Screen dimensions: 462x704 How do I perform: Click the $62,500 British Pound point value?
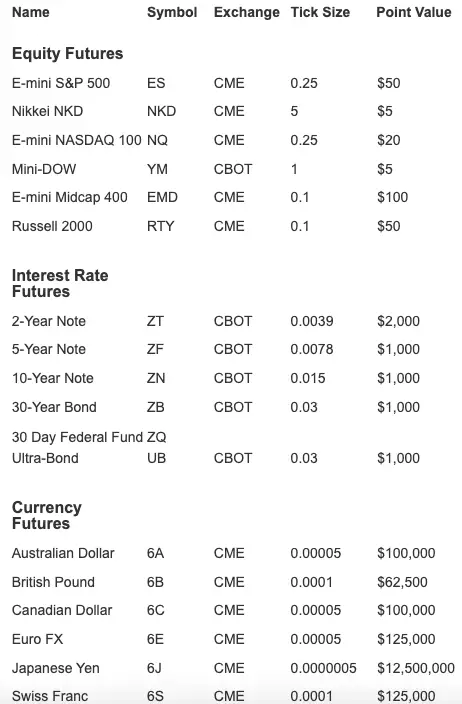tap(402, 582)
